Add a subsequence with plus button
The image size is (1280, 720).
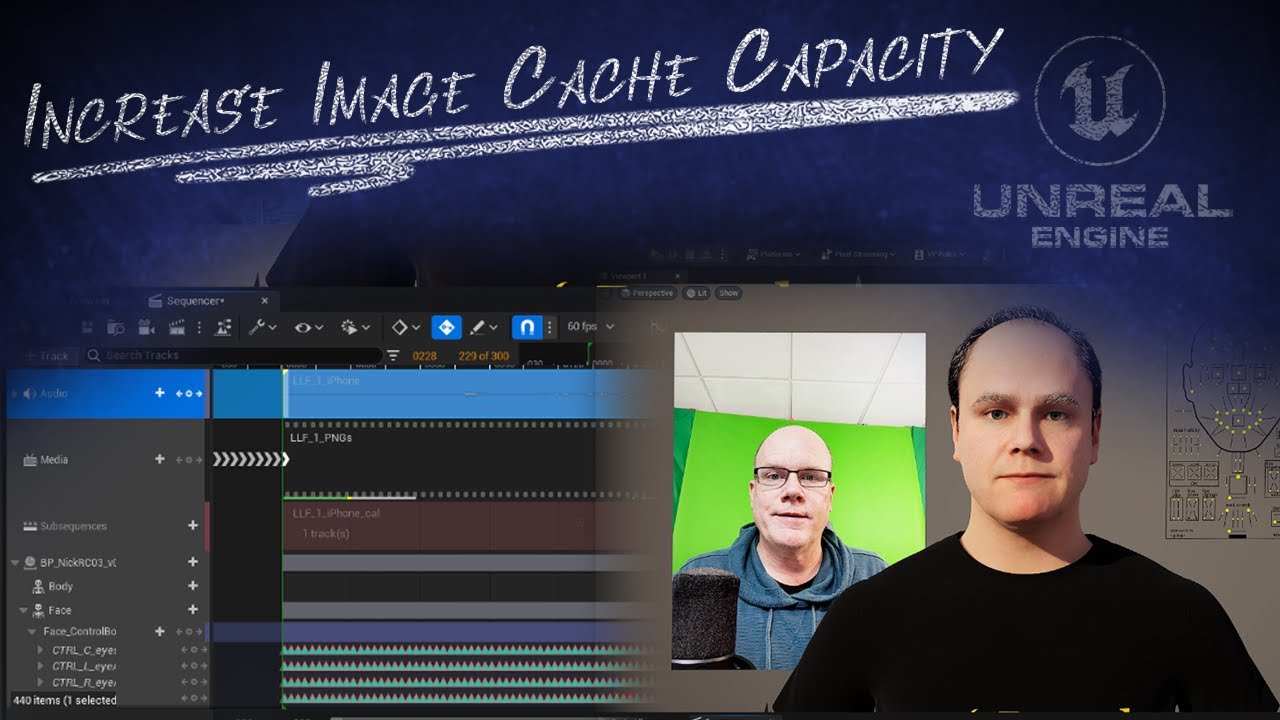click(193, 526)
